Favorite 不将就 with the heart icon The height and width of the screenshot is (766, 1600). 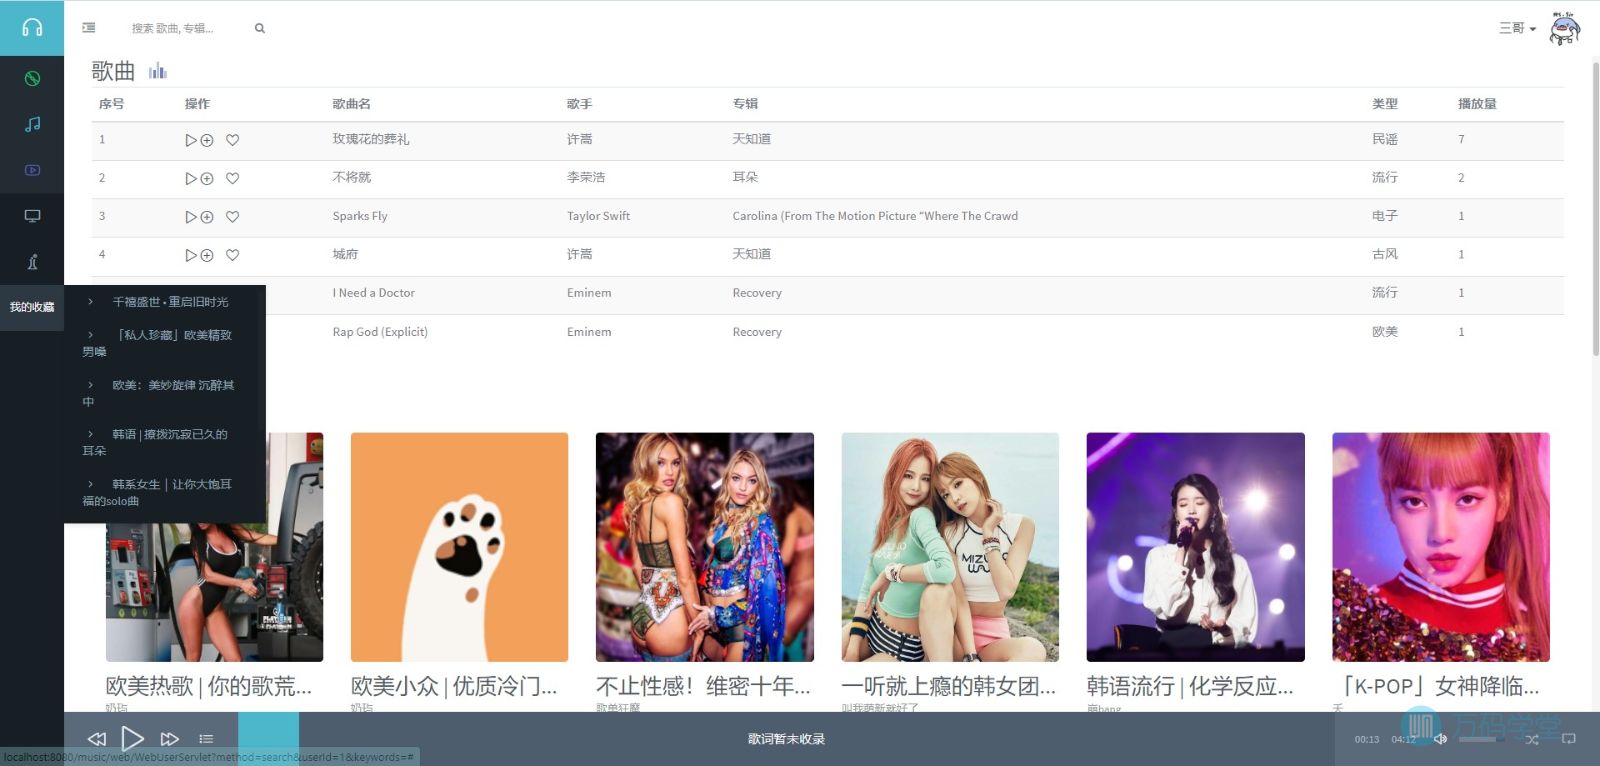[232, 178]
